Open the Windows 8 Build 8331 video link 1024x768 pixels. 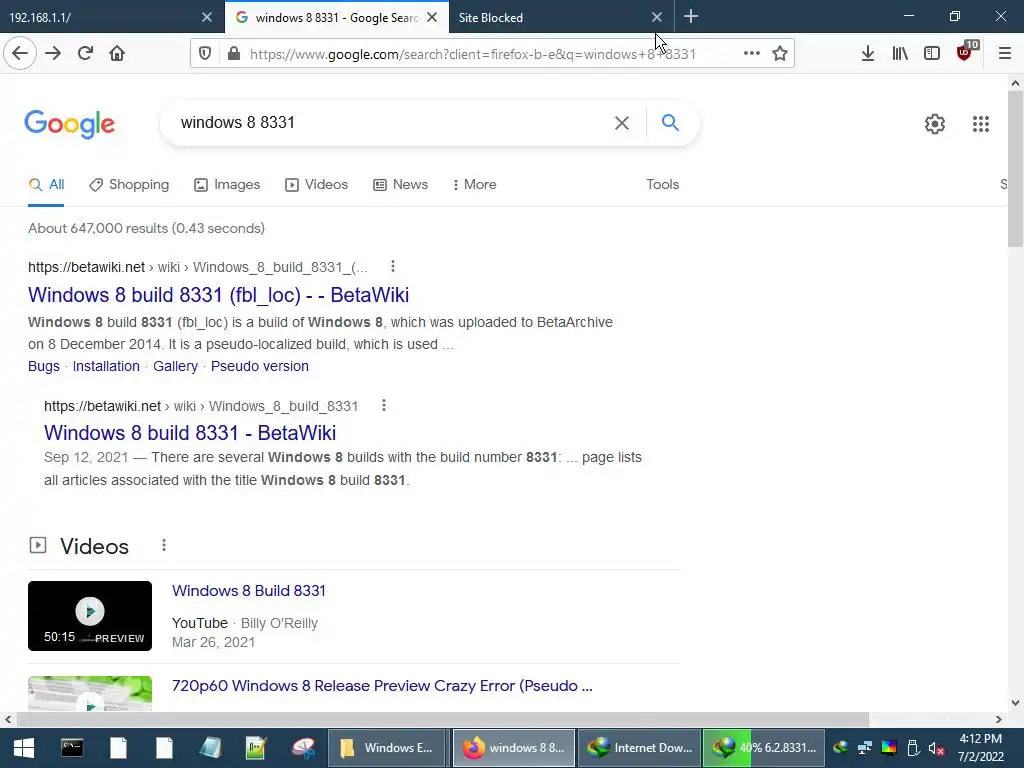[249, 591]
